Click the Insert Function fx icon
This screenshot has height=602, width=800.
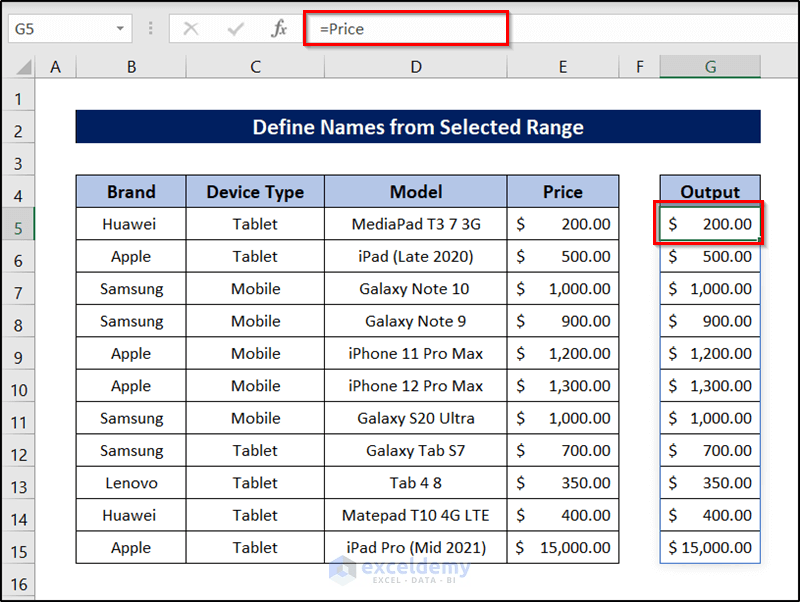(280, 29)
